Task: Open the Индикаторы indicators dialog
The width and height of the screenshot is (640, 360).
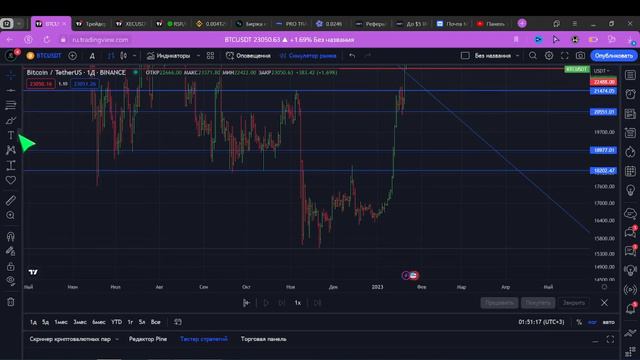Action: pyautogui.click(x=169, y=56)
